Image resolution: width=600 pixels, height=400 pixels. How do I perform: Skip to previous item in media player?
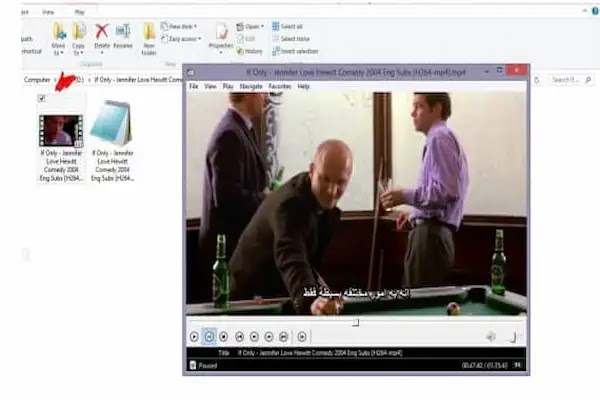tap(240, 336)
